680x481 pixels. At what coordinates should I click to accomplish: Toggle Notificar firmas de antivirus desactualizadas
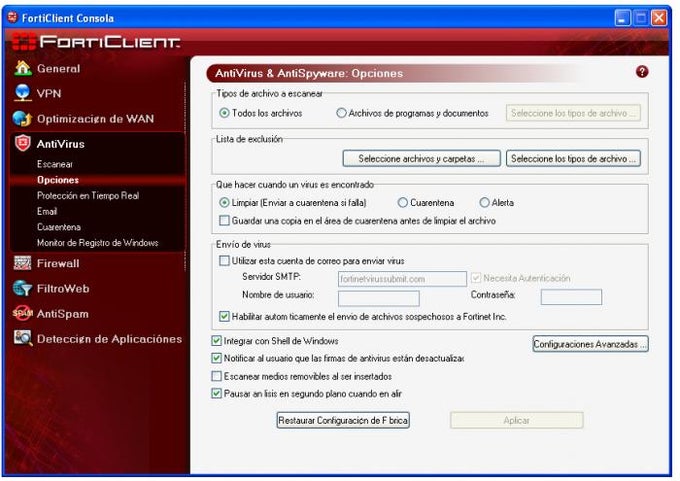pyautogui.click(x=216, y=358)
